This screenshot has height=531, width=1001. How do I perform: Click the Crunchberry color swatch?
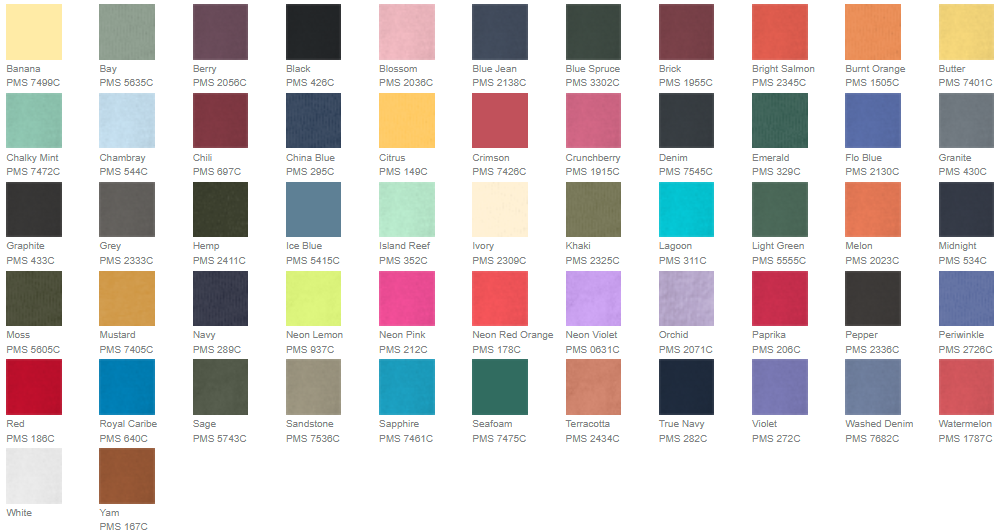(x=594, y=121)
